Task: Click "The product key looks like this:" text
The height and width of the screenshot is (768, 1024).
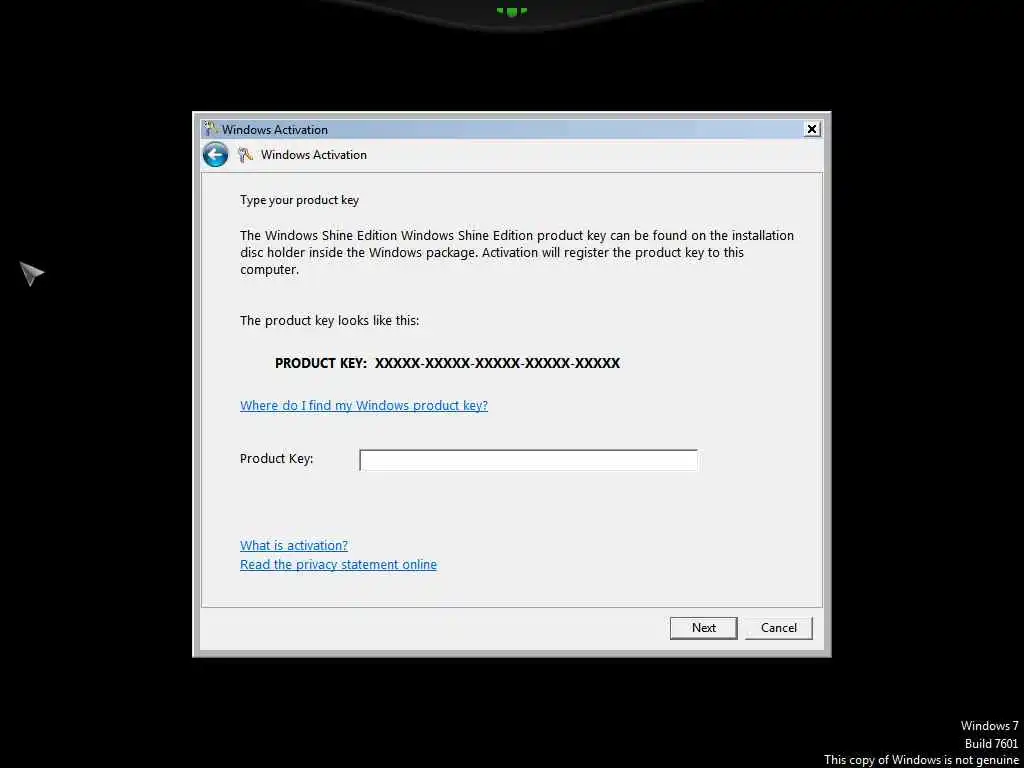Action: (330, 321)
